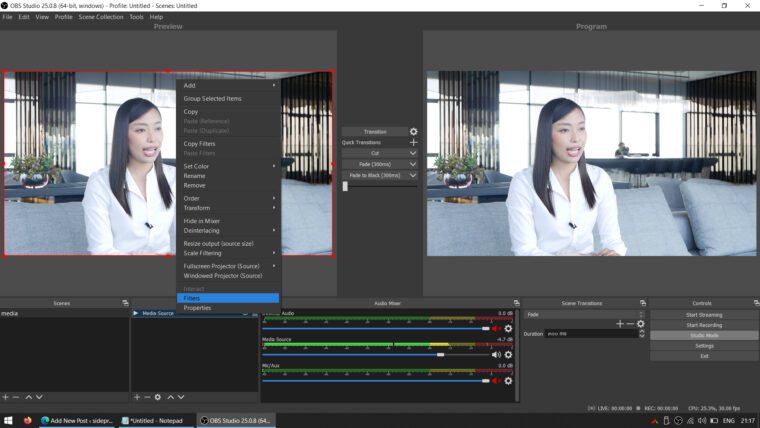
Task: Open the Windows Start menu
Action: (x=8, y=420)
